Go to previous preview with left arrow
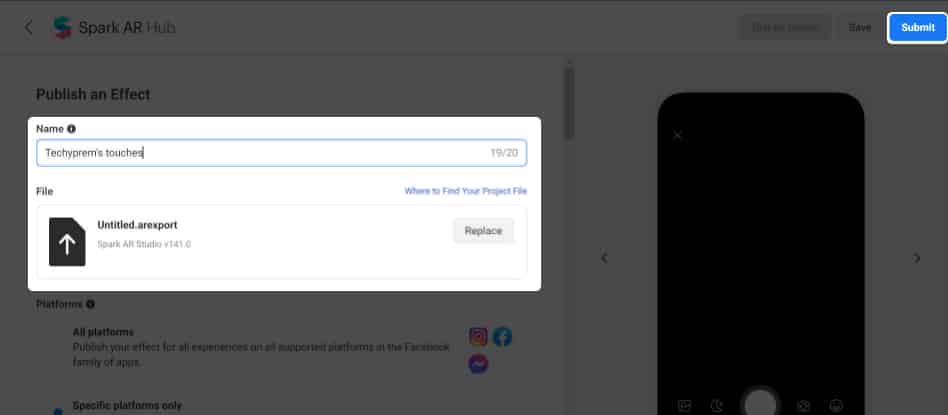Viewport: 948px width, 415px height. tap(603, 258)
